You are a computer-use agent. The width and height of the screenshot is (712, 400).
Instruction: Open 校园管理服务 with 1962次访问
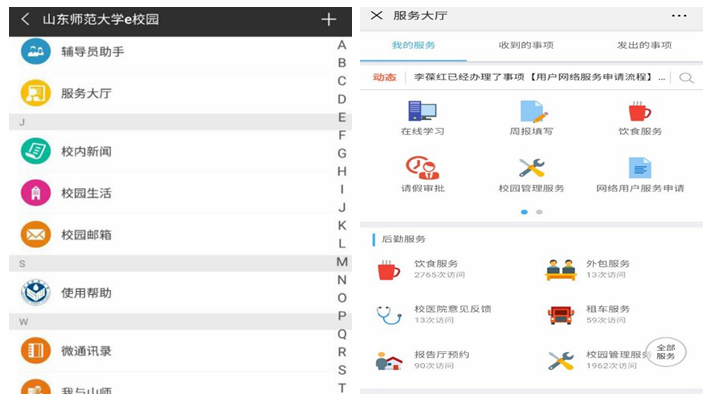561,361
